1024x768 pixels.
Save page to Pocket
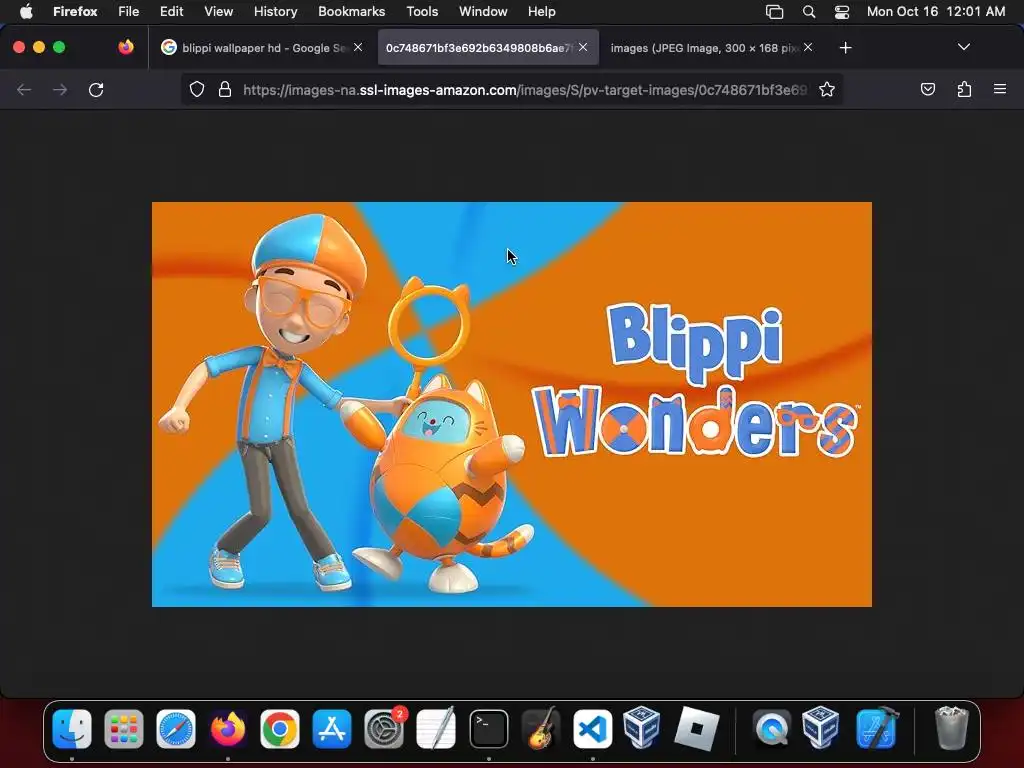927,89
